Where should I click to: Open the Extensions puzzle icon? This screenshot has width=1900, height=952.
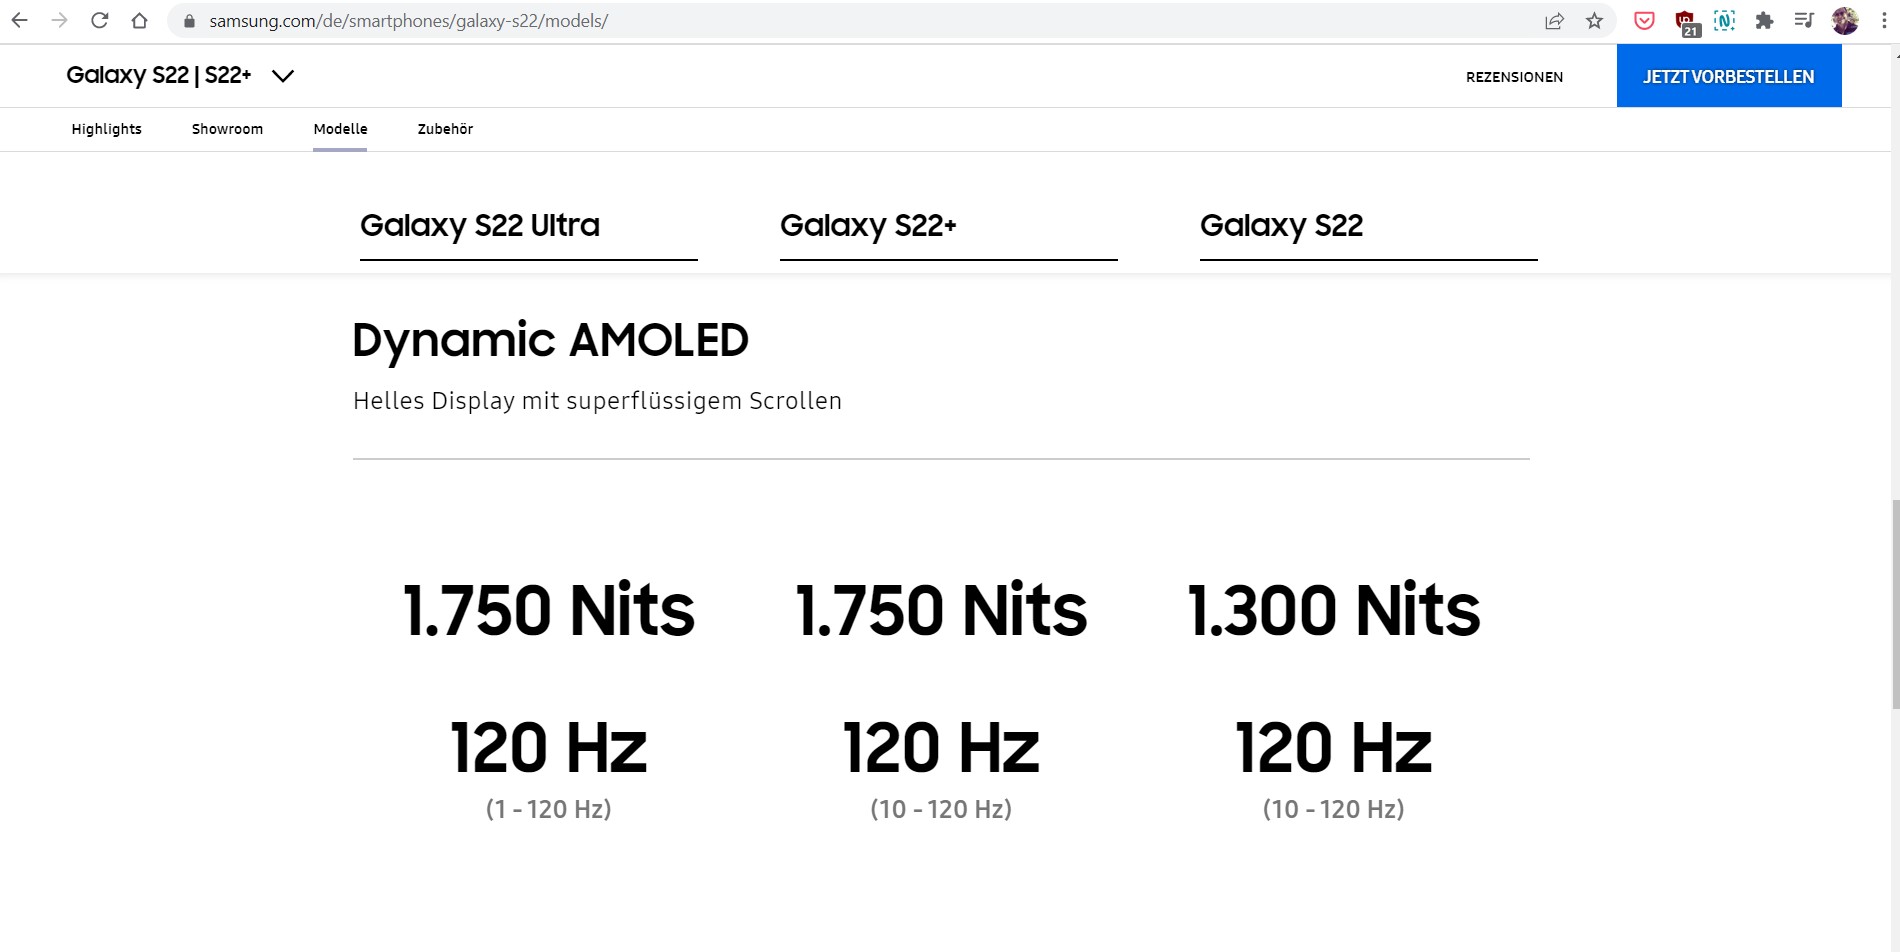pyautogui.click(x=1764, y=21)
